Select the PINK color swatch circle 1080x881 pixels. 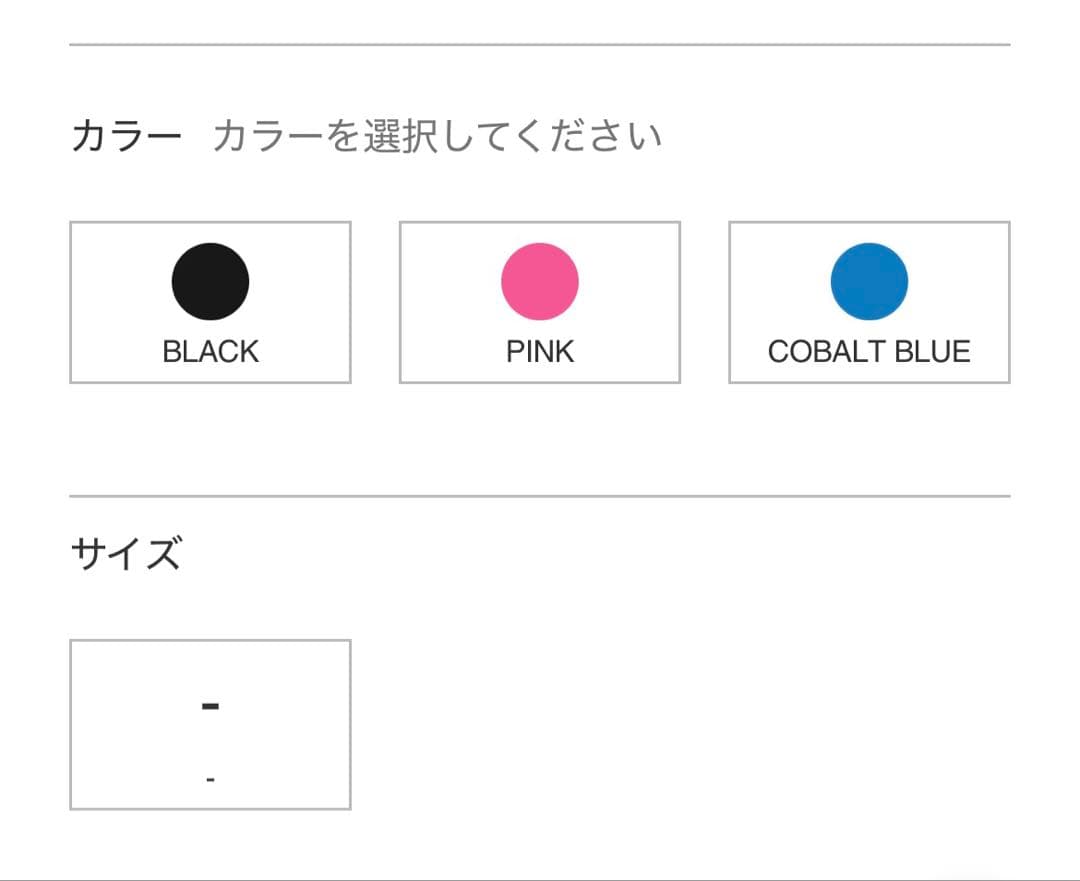click(x=539, y=281)
